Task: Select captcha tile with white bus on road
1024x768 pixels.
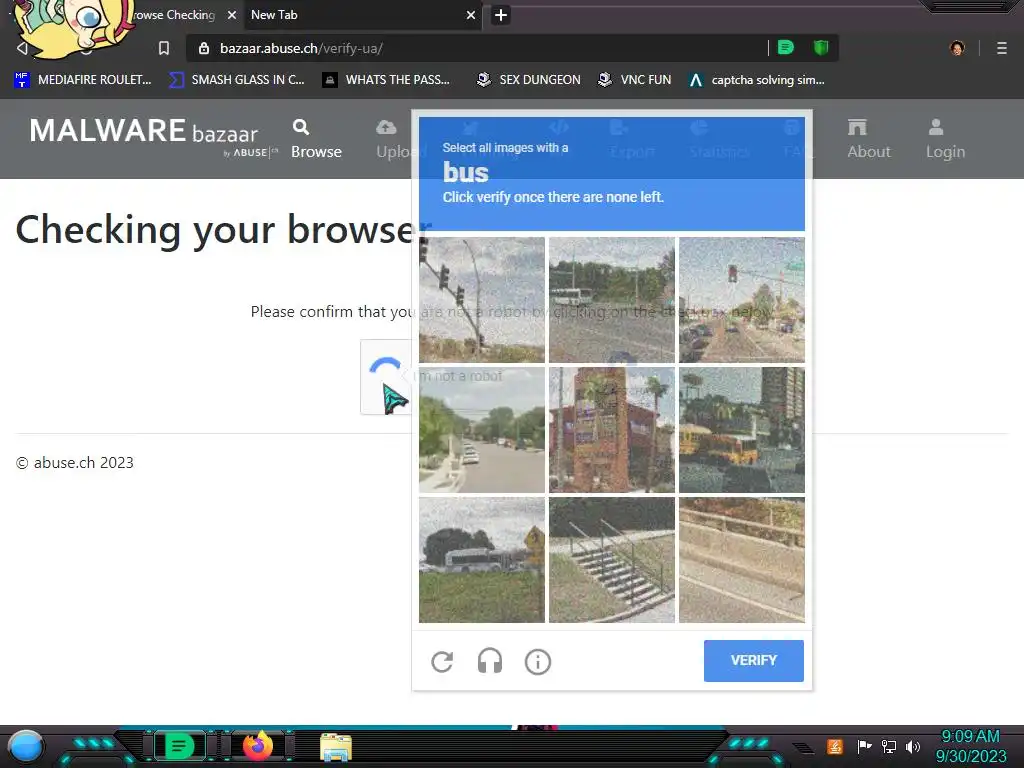Action: coord(612,300)
